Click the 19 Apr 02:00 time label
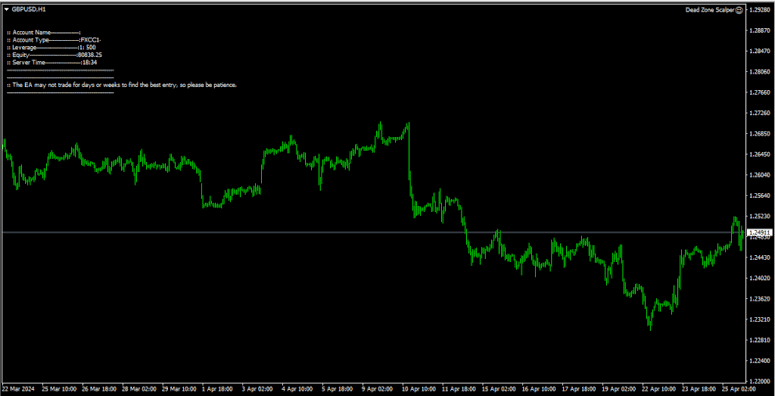 click(x=619, y=389)
